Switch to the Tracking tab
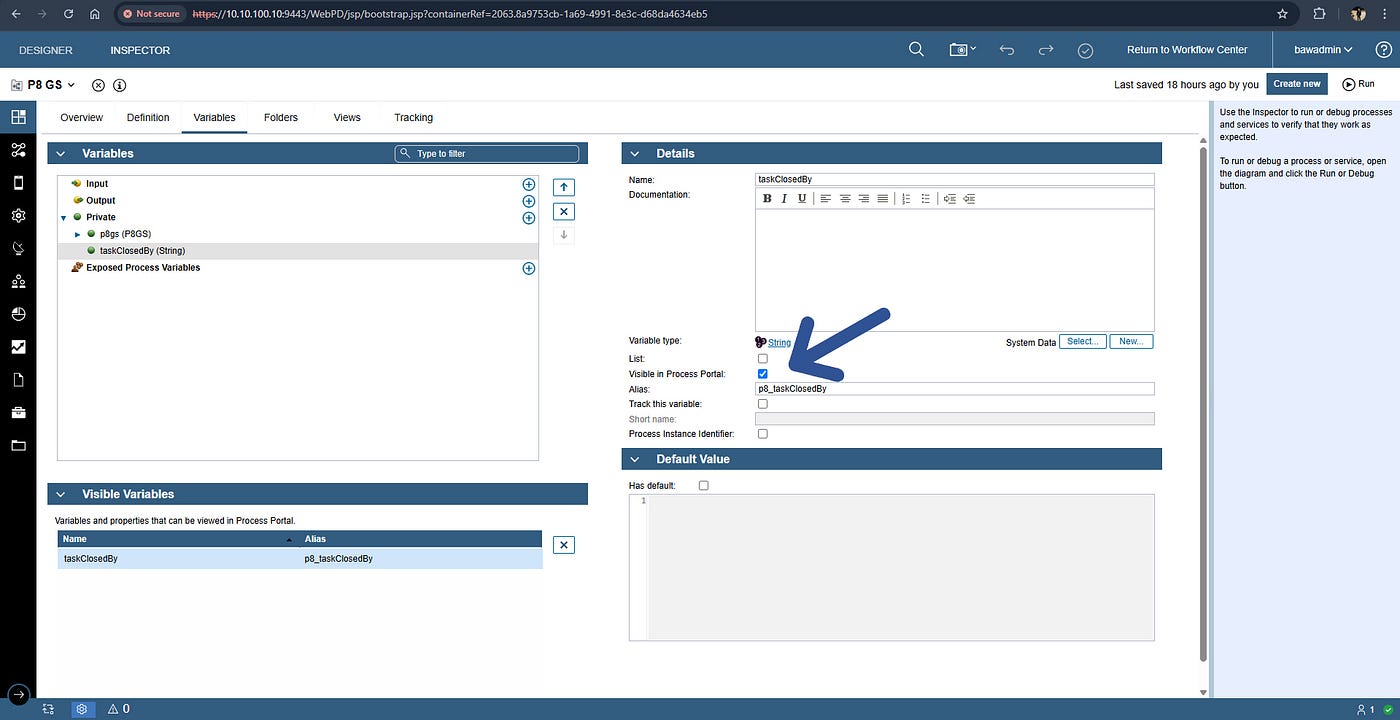 413,117
